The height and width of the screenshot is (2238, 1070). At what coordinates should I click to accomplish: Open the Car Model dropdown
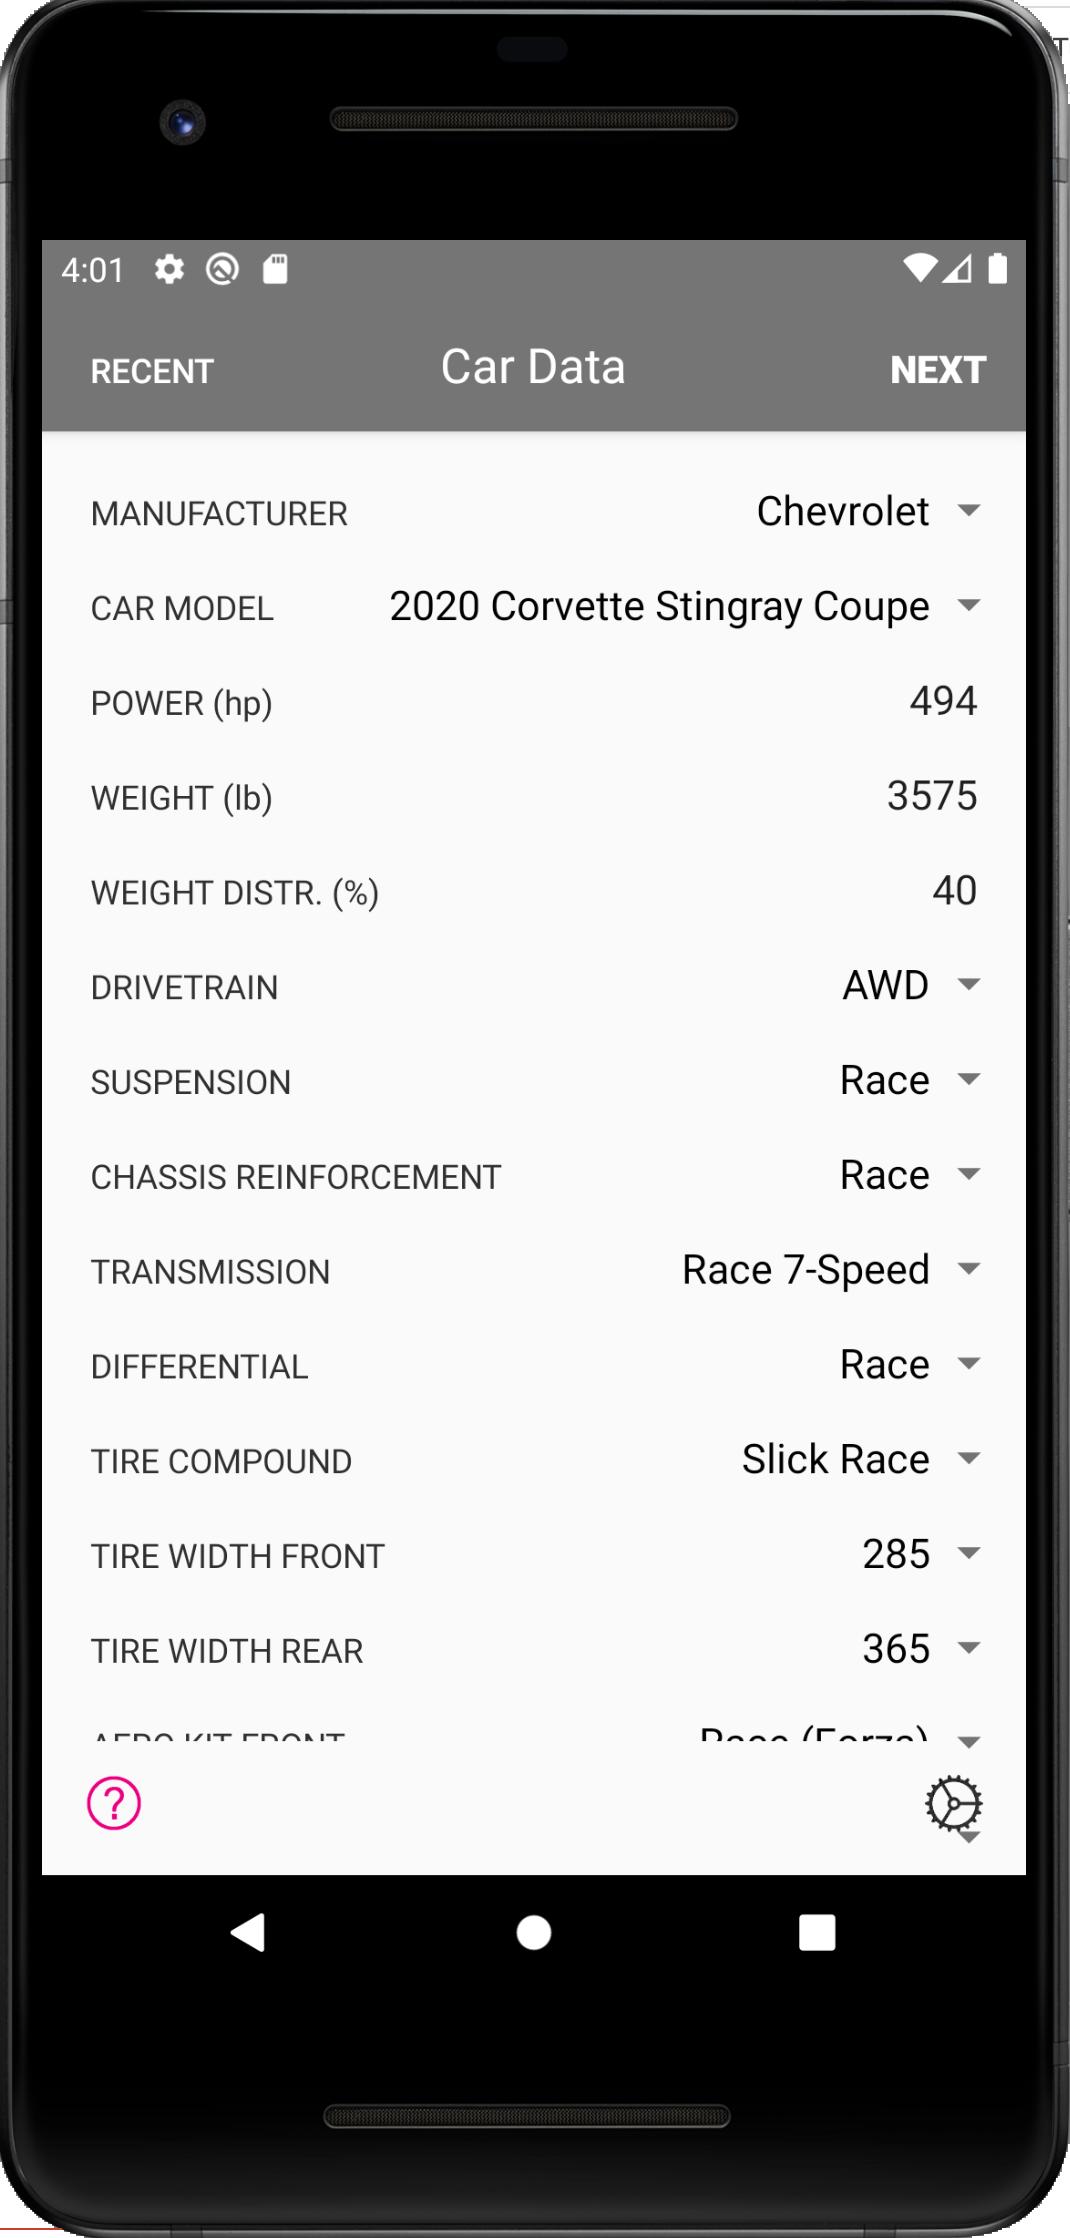(x=684, y=606)
